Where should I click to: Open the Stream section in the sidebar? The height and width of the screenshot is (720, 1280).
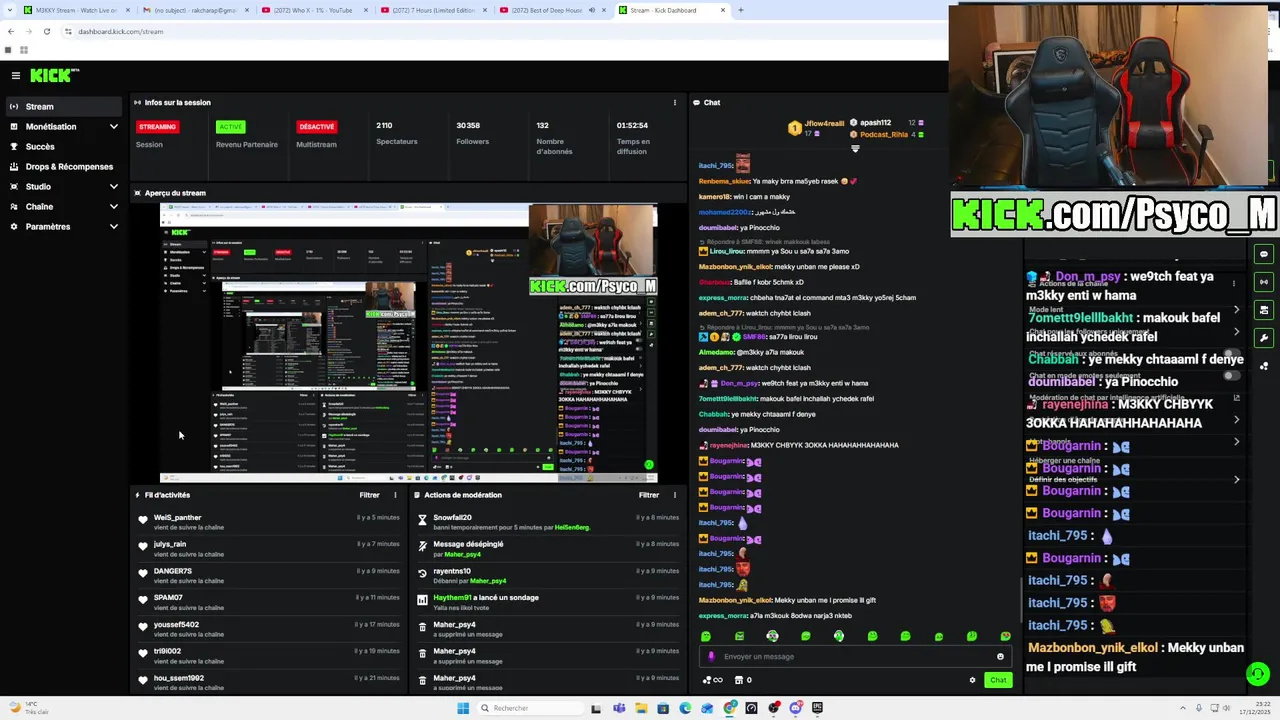63,106
